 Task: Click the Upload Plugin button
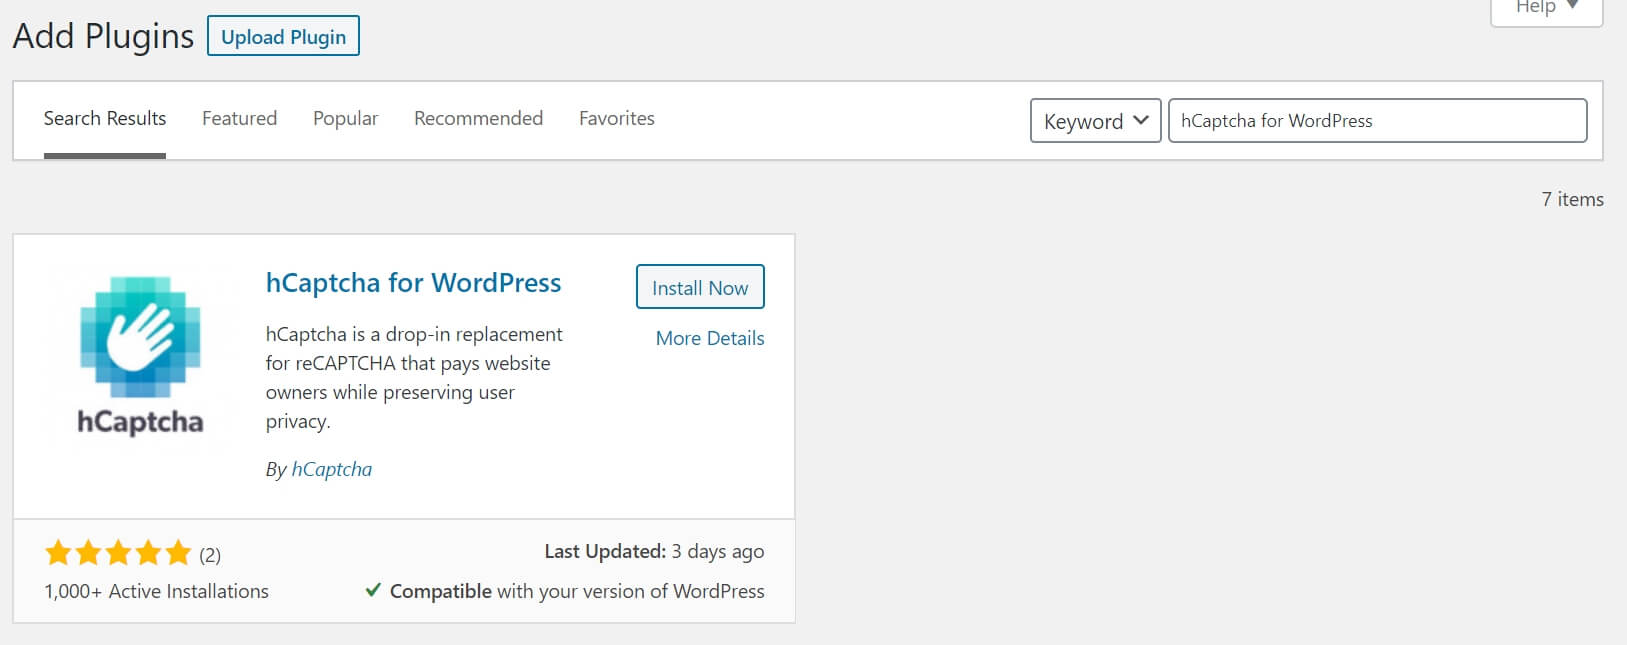coord(283,35)
